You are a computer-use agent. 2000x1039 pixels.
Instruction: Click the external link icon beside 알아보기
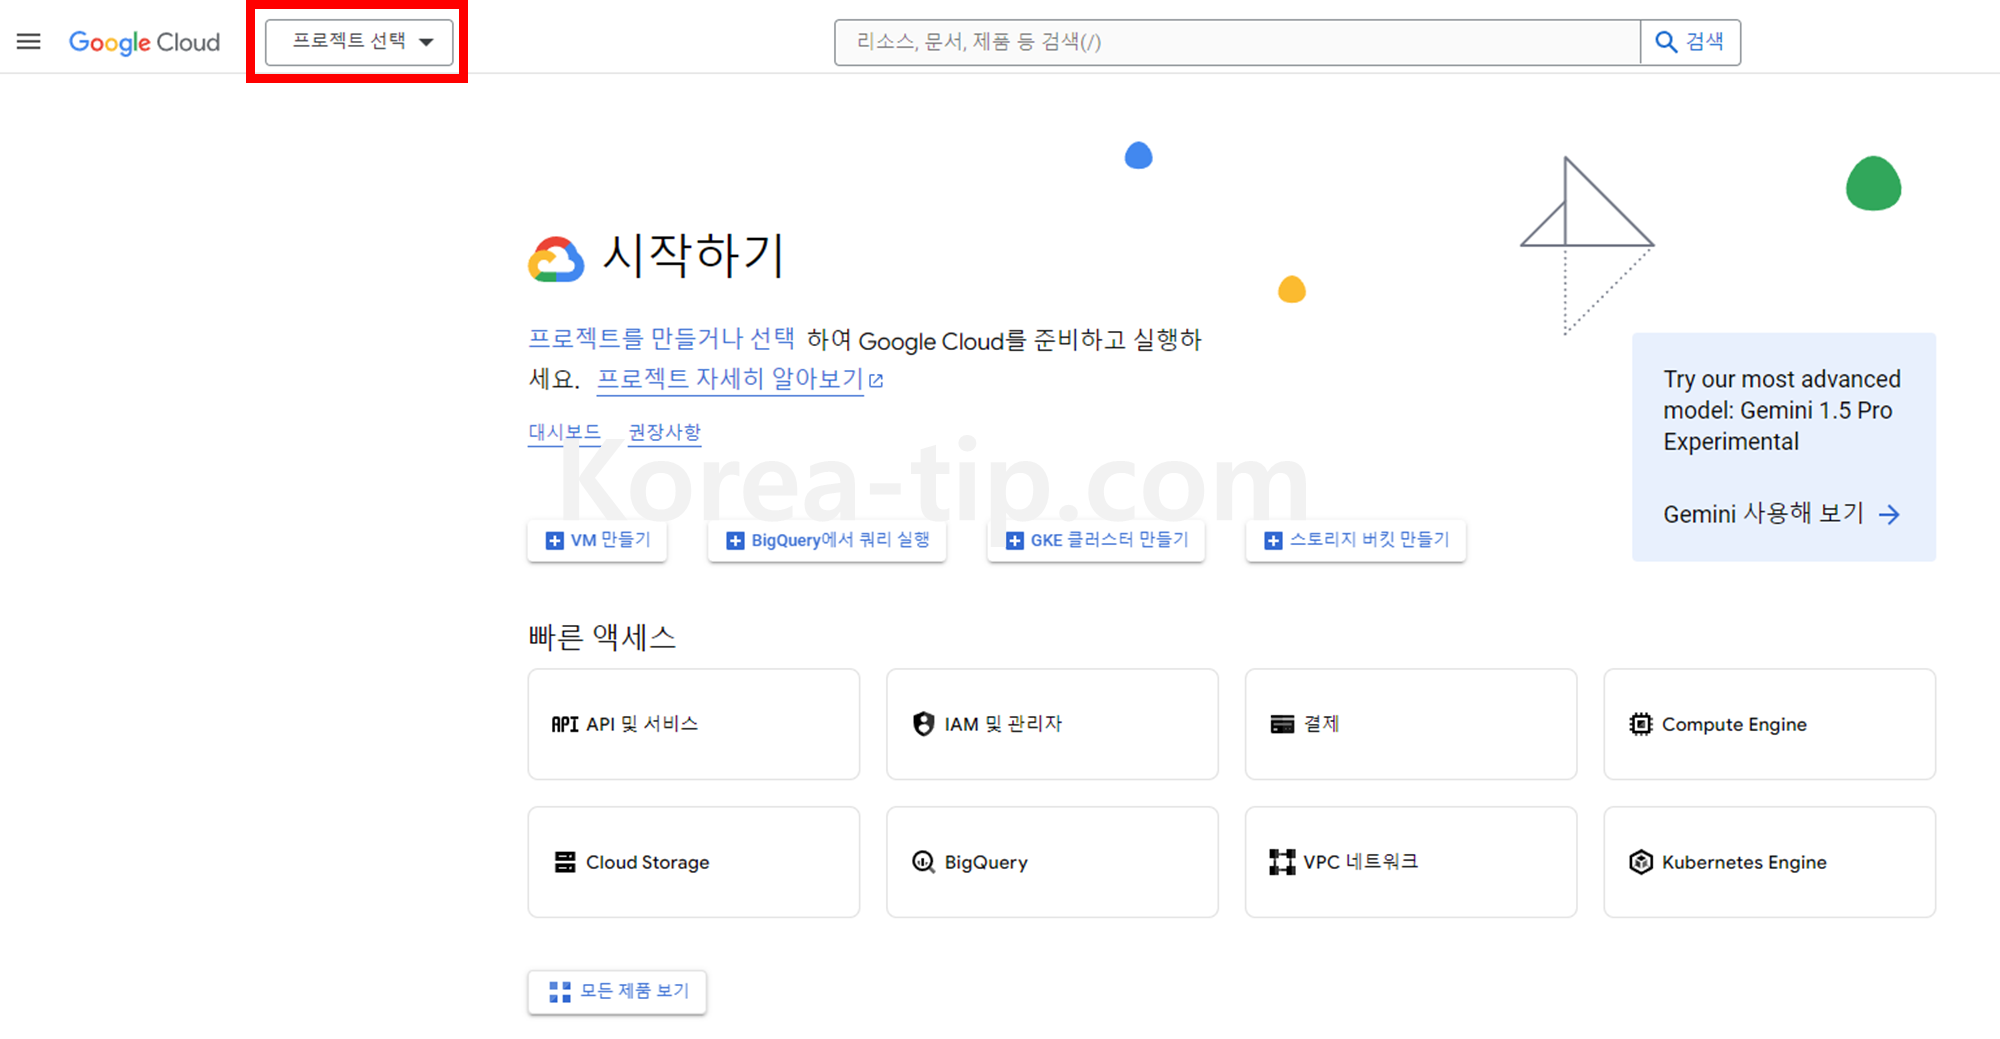pyautogui.click(x=876, y=381)
